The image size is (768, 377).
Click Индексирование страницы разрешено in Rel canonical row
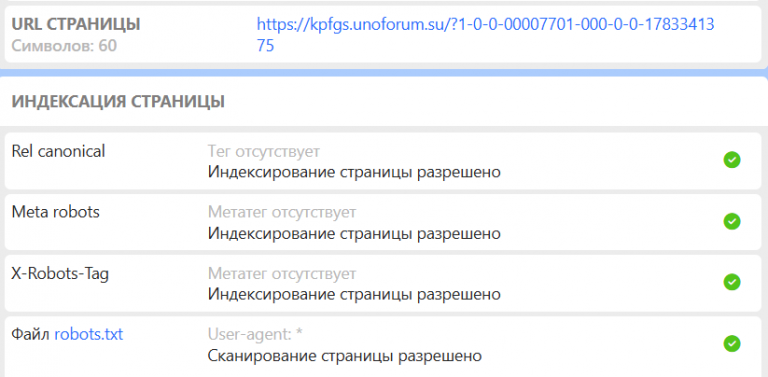click(x=354, y=172)
